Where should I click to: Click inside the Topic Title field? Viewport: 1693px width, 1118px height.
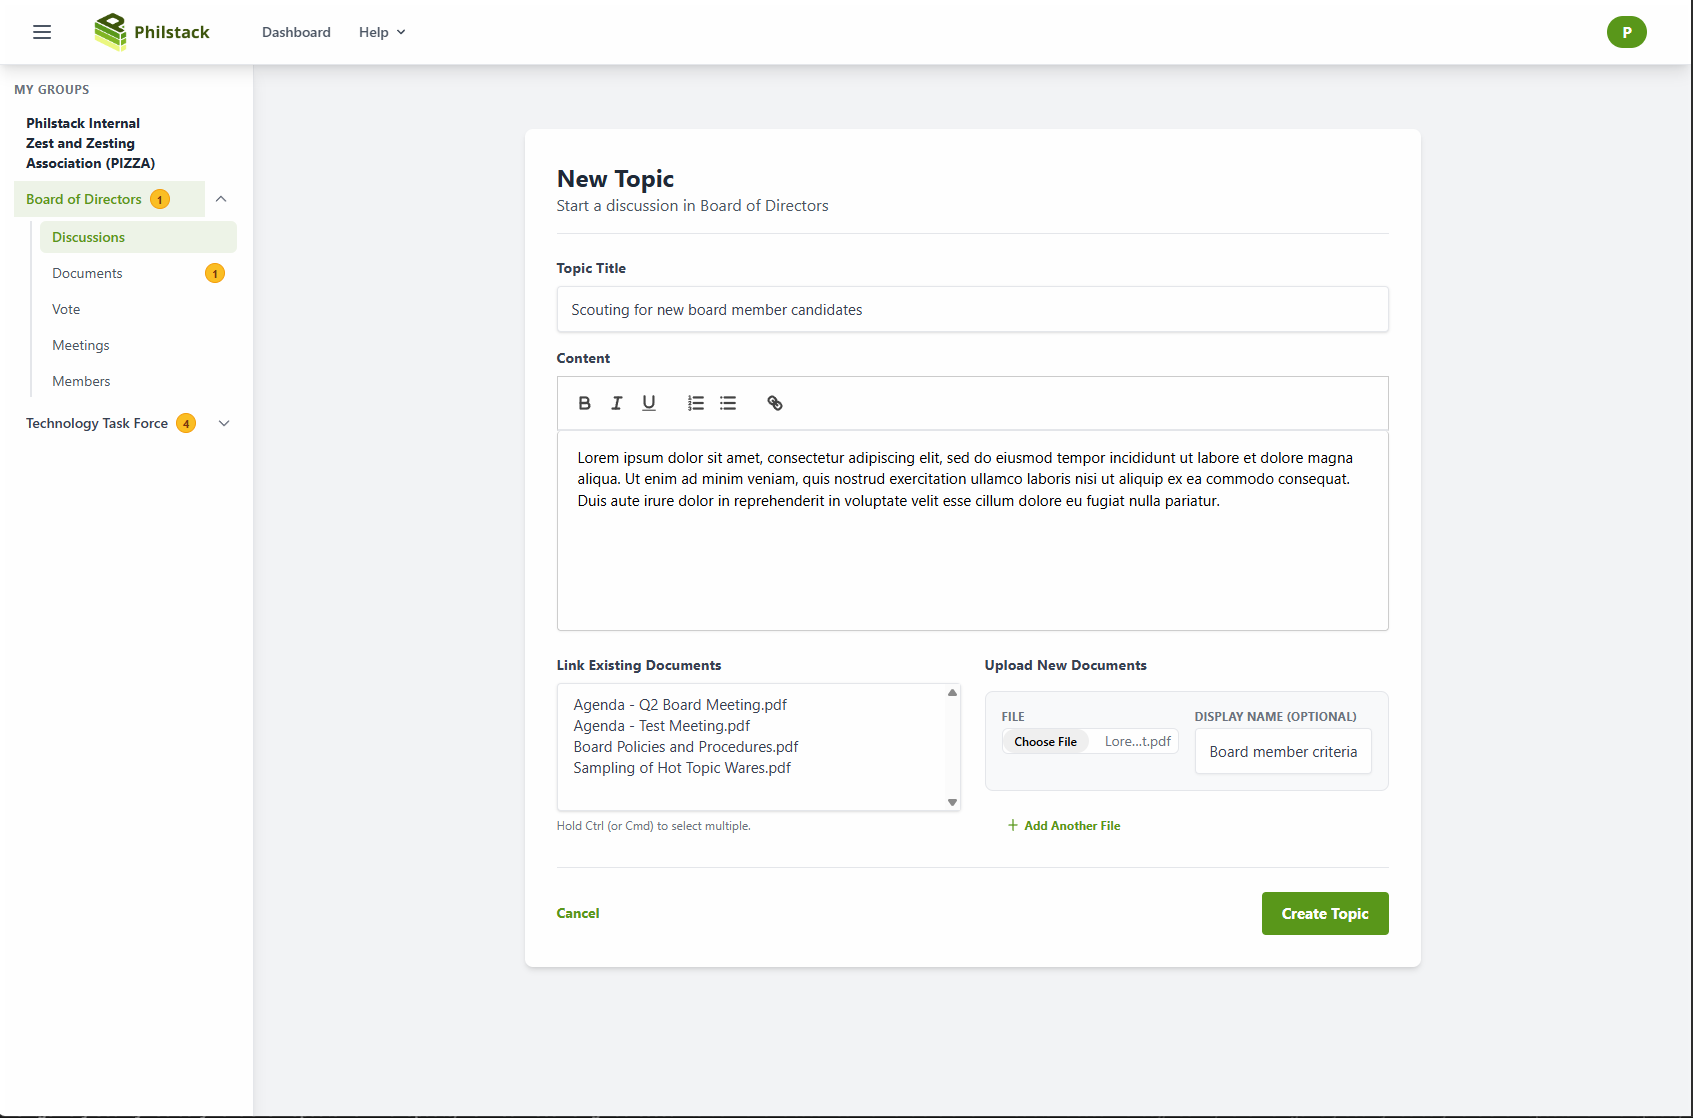972,309
